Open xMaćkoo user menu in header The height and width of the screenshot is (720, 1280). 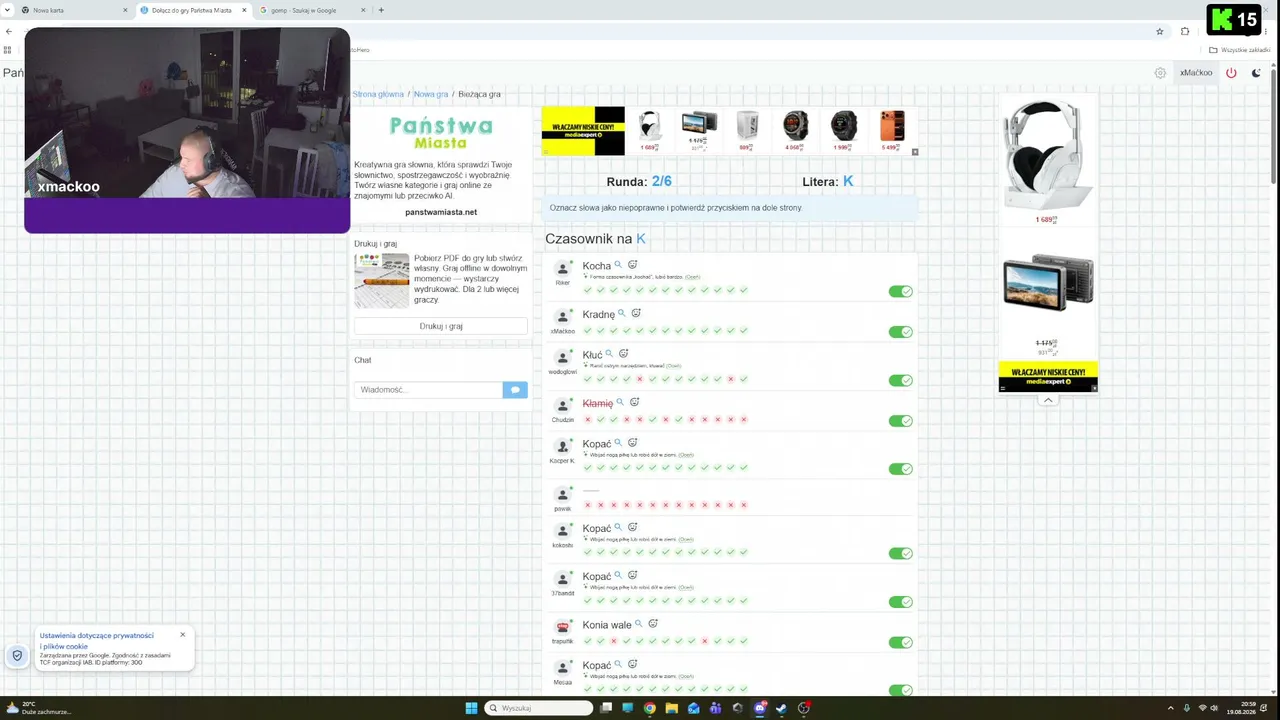click(1196, 73)
